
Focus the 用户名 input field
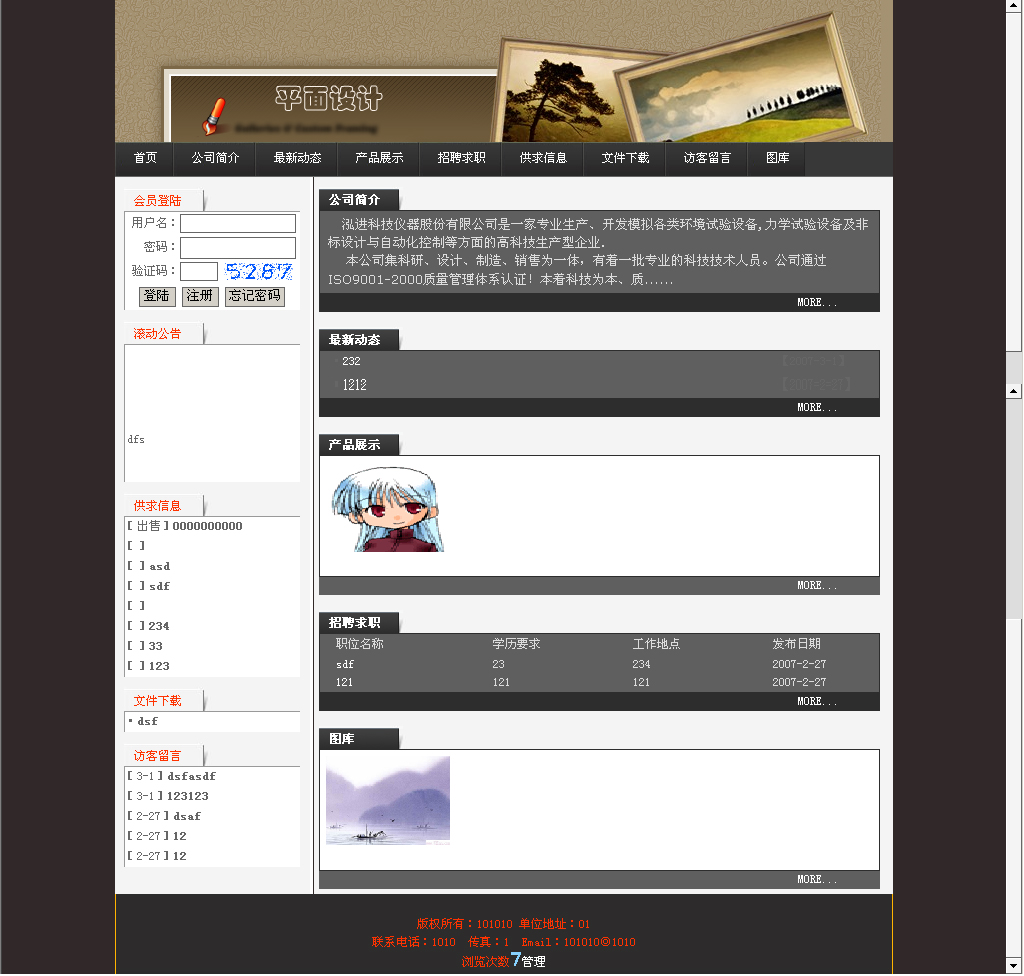[238, 223]
